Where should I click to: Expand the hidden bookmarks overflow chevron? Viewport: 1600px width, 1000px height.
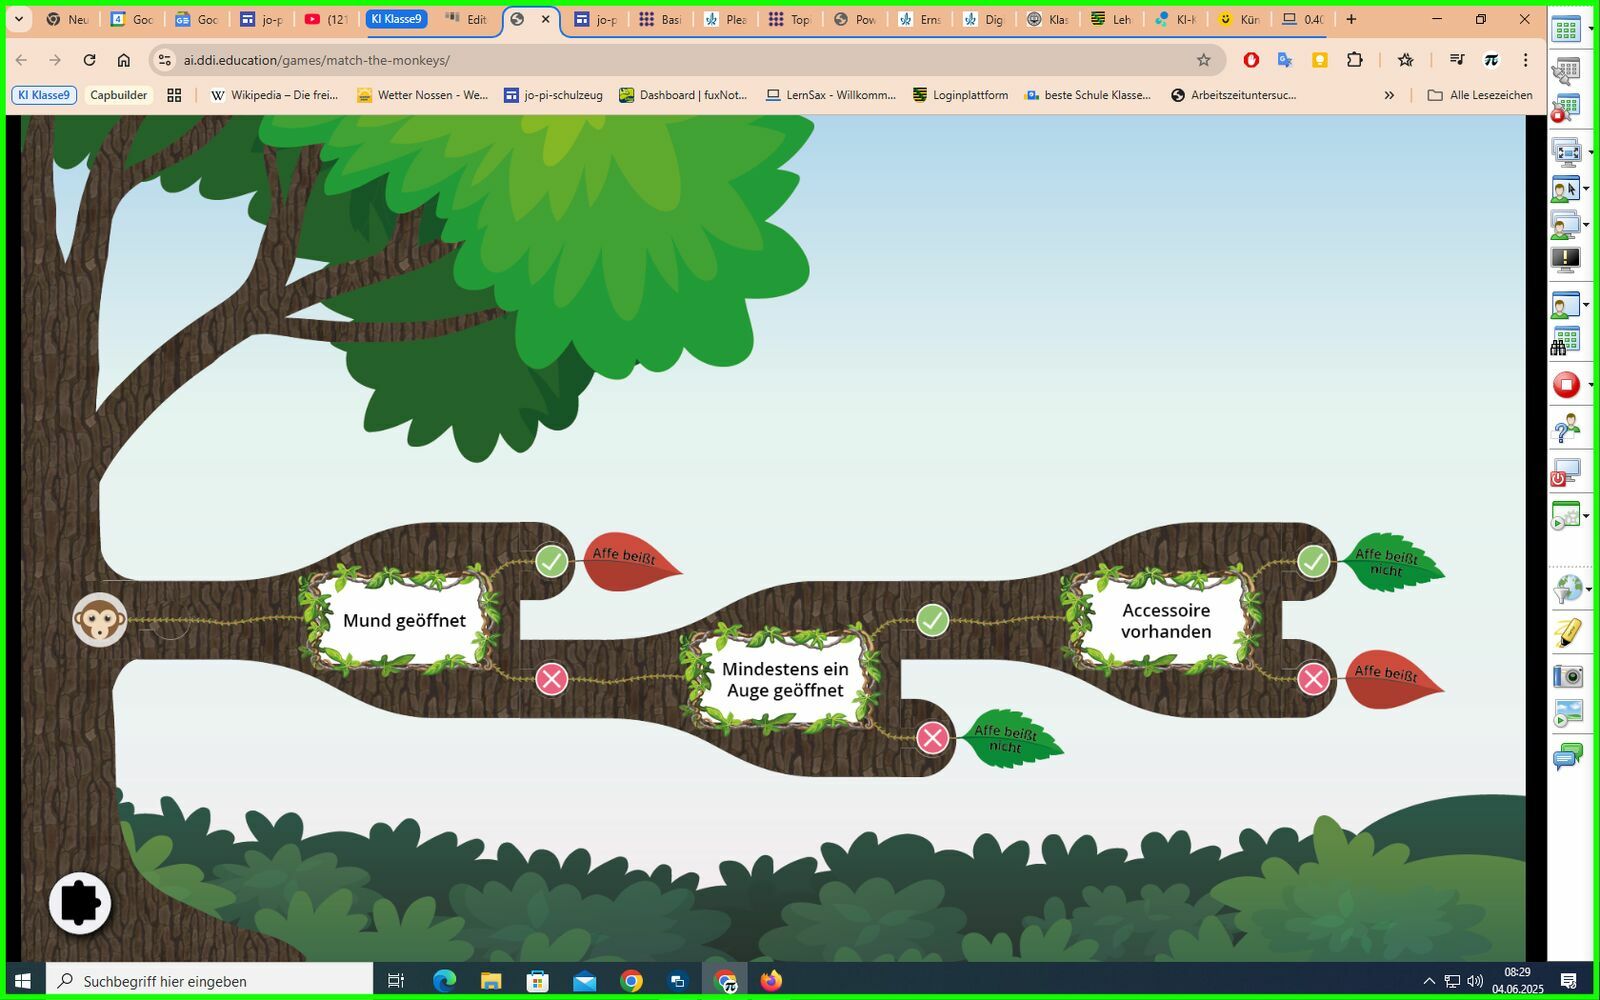tap(1389, 95)
